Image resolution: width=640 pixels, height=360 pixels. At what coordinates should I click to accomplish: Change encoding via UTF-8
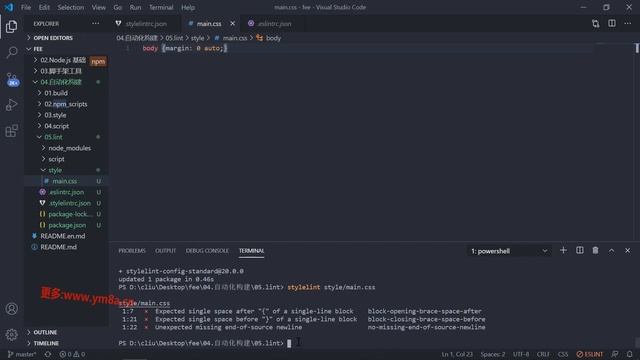(521, 354)
